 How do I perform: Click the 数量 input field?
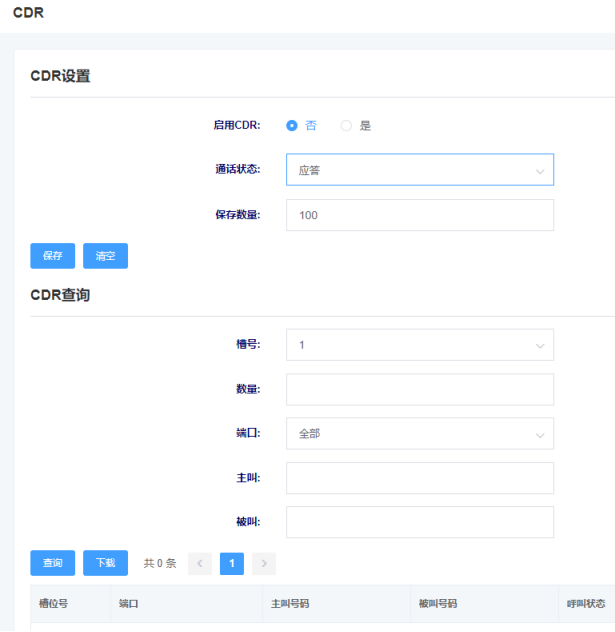pos(420,389)
